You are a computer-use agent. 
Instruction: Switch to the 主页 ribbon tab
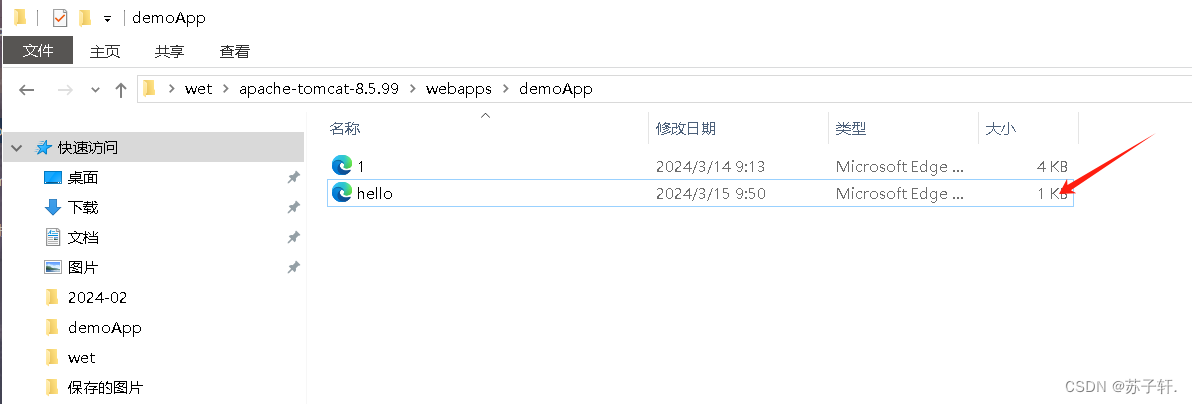pyautogui.click(x=105, y=52)
